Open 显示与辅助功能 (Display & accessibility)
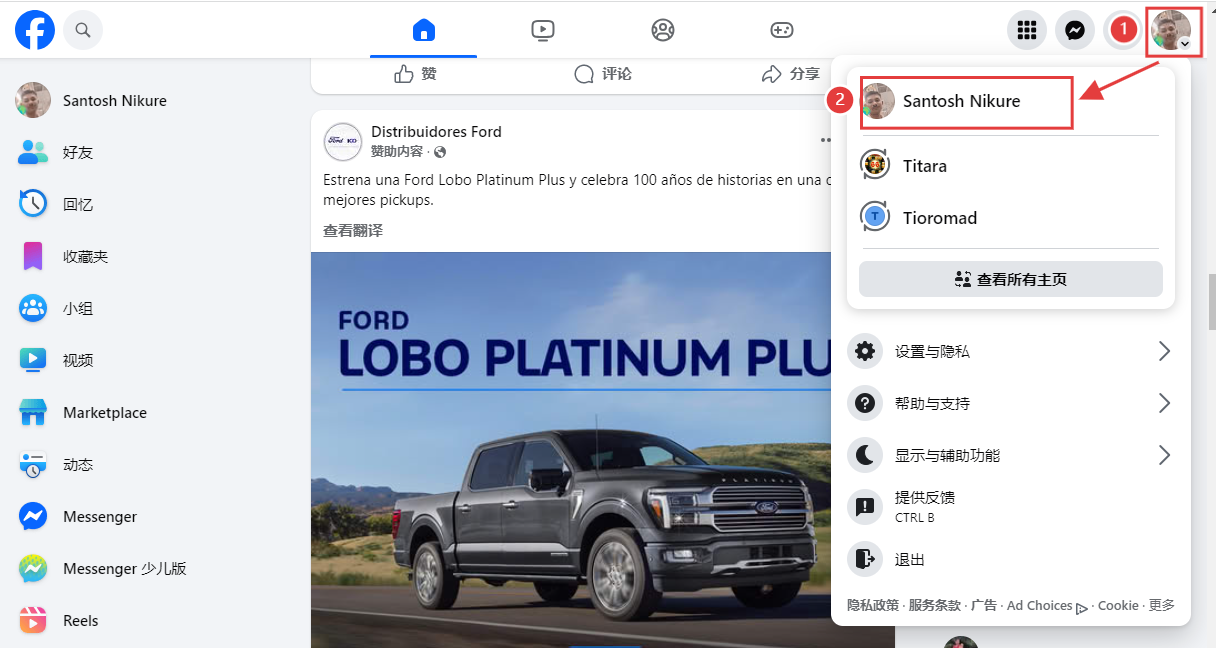 click(1011, 455)
